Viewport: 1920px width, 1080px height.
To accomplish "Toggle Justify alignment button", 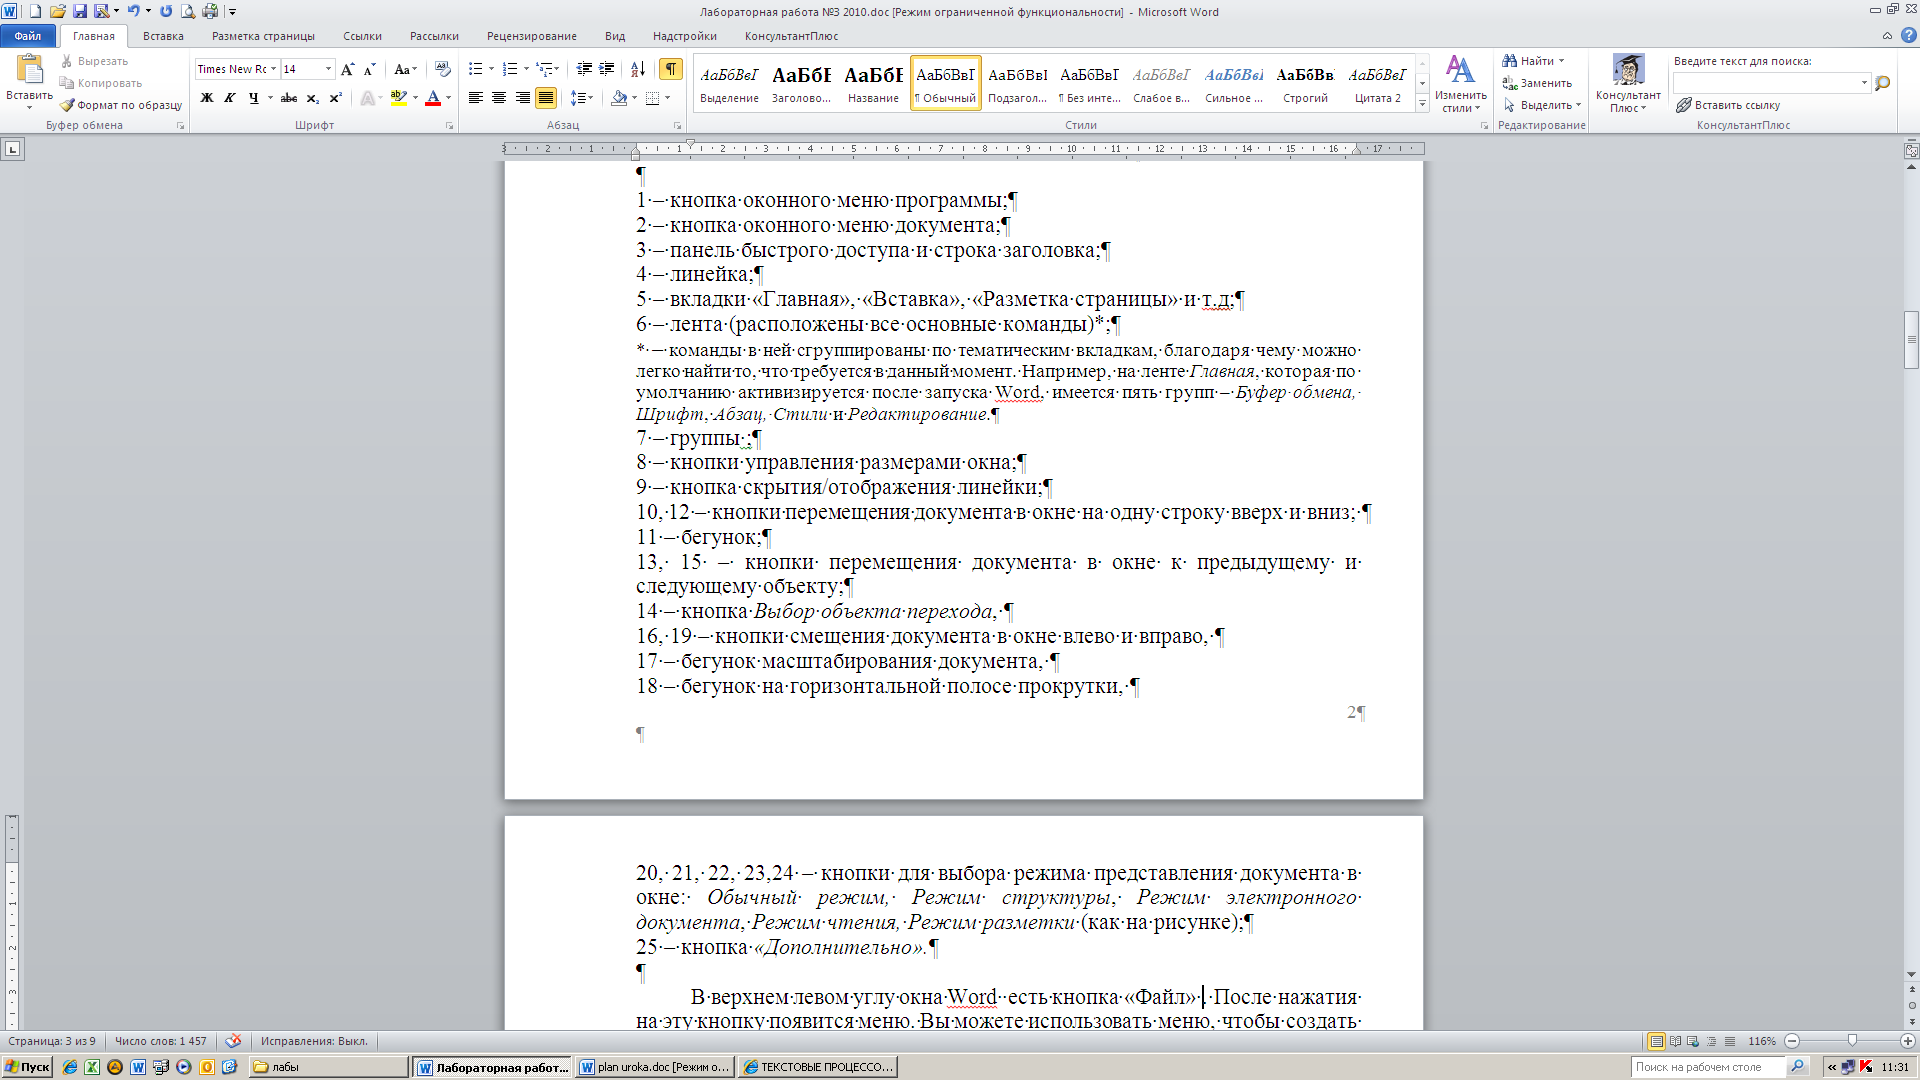I will pos(545,98).
